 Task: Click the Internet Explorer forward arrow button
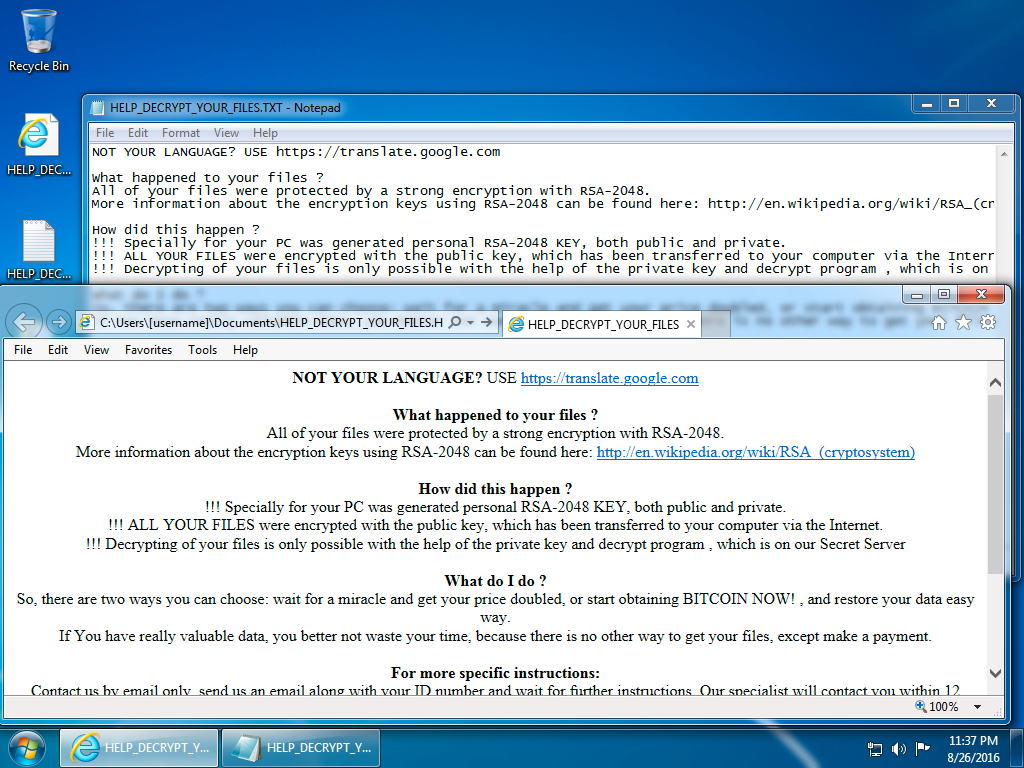[x=58, y=322]
